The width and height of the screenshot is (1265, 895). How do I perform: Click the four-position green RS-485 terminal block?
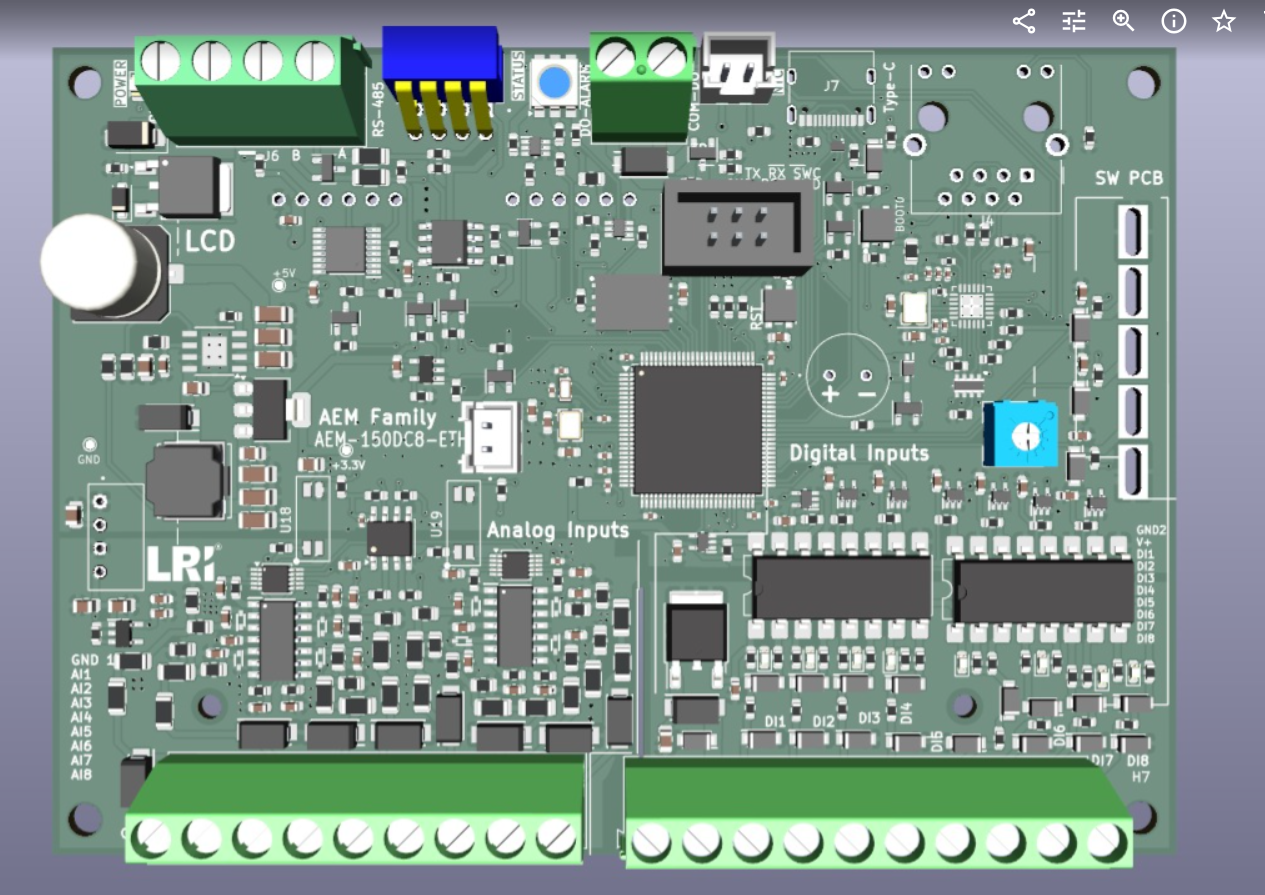[x=252, y=90]
